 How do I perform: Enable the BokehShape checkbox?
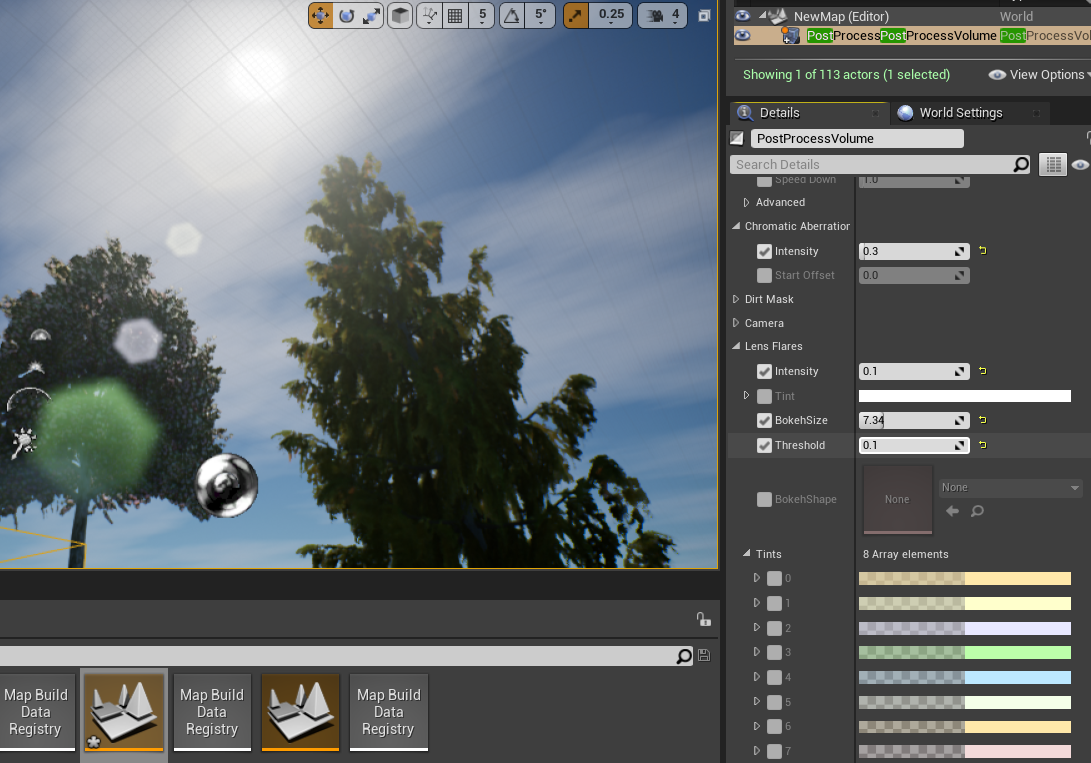click(x=764, y=499)
